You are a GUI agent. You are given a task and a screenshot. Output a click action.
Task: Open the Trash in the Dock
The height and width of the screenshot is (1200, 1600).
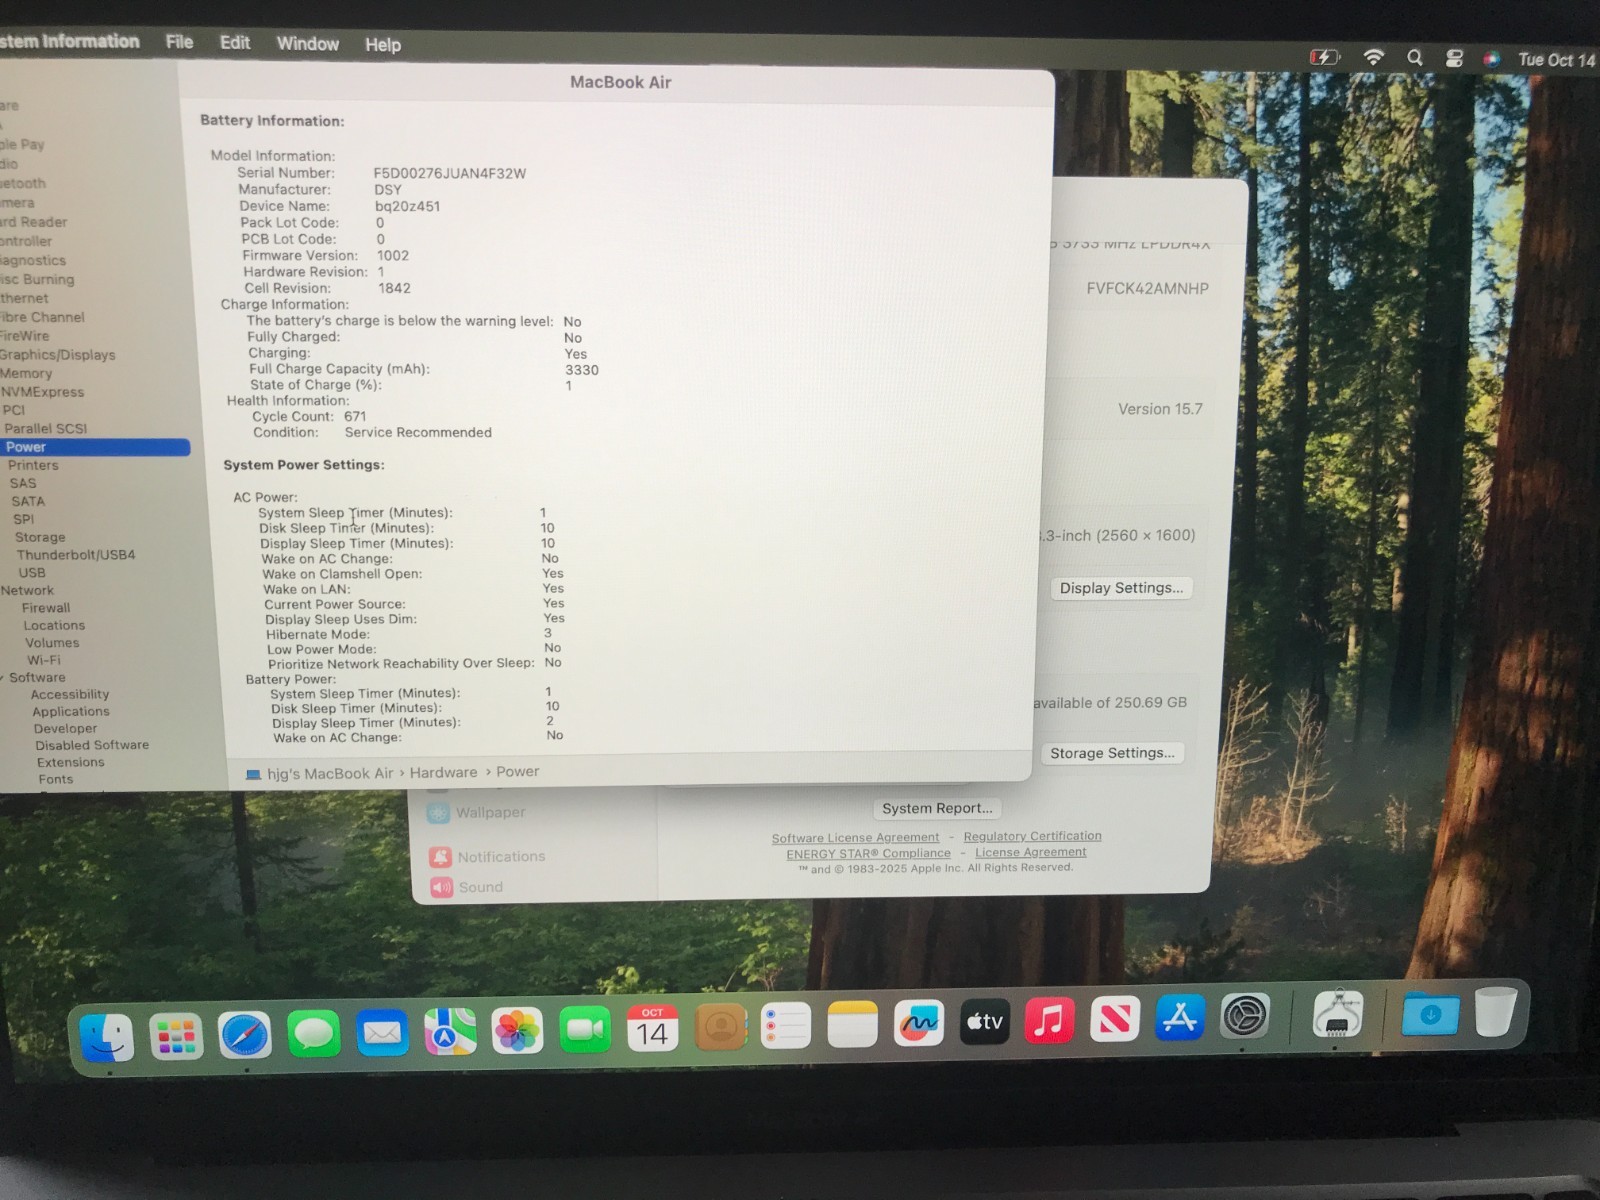1496,1010
